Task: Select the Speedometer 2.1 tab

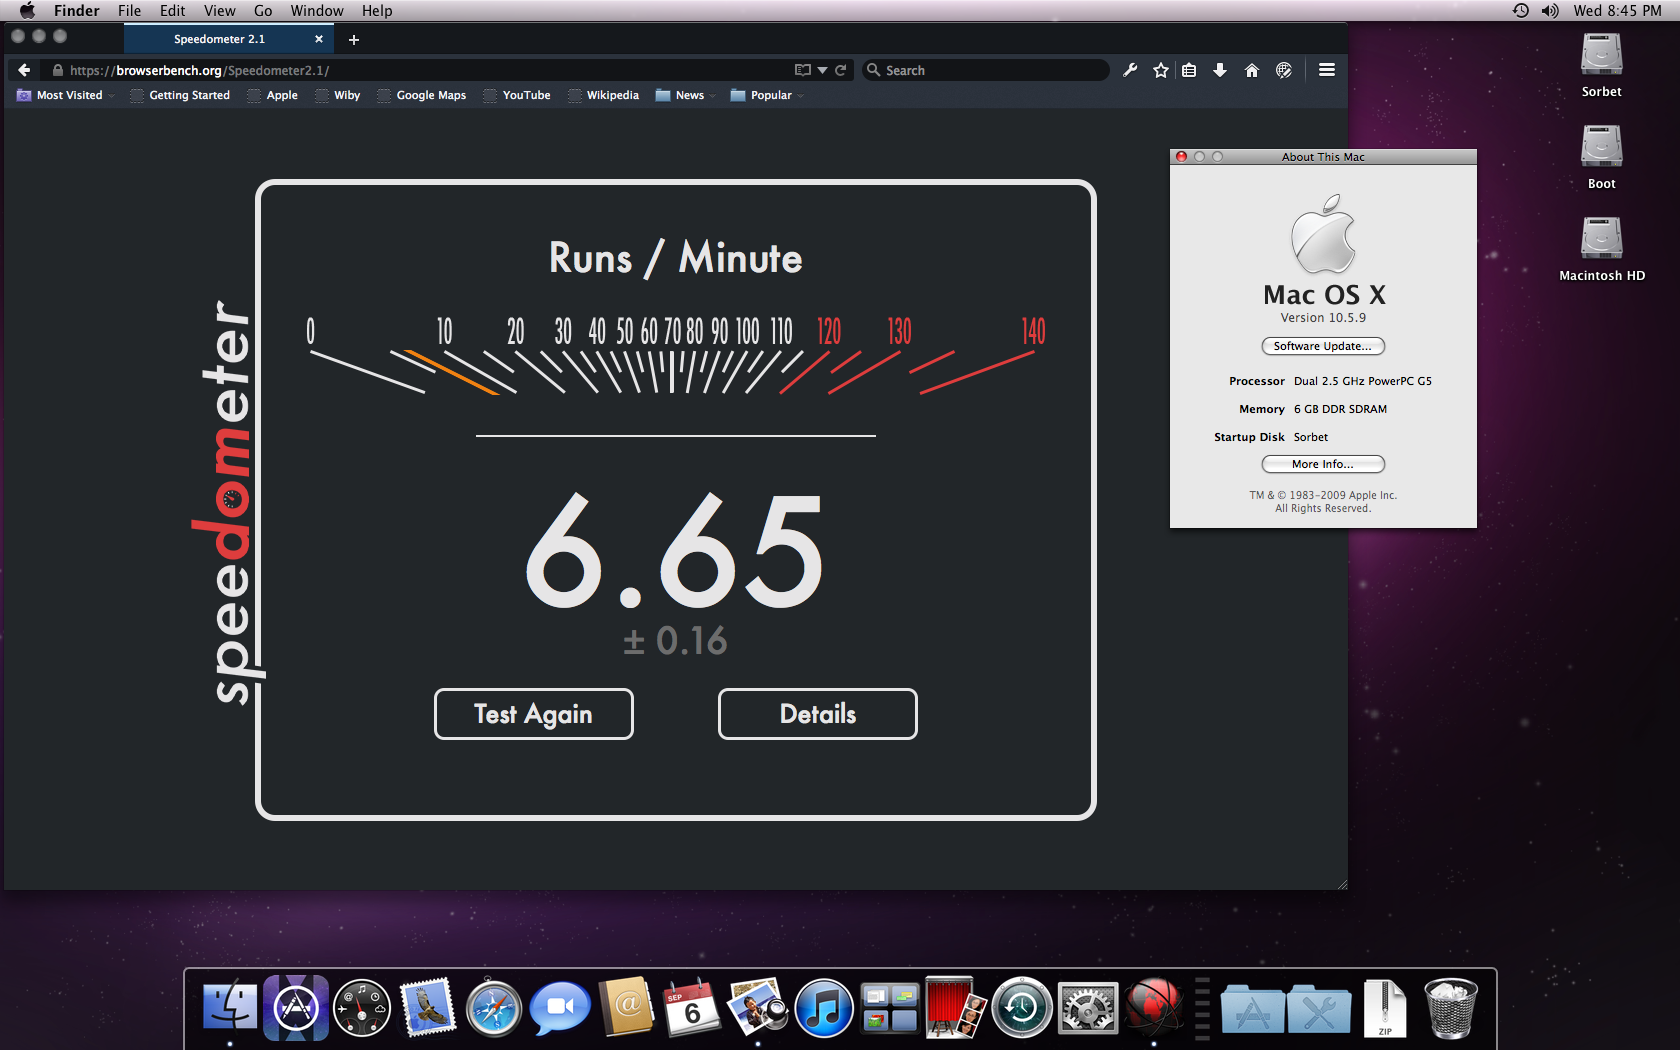Action: point(229,39)
